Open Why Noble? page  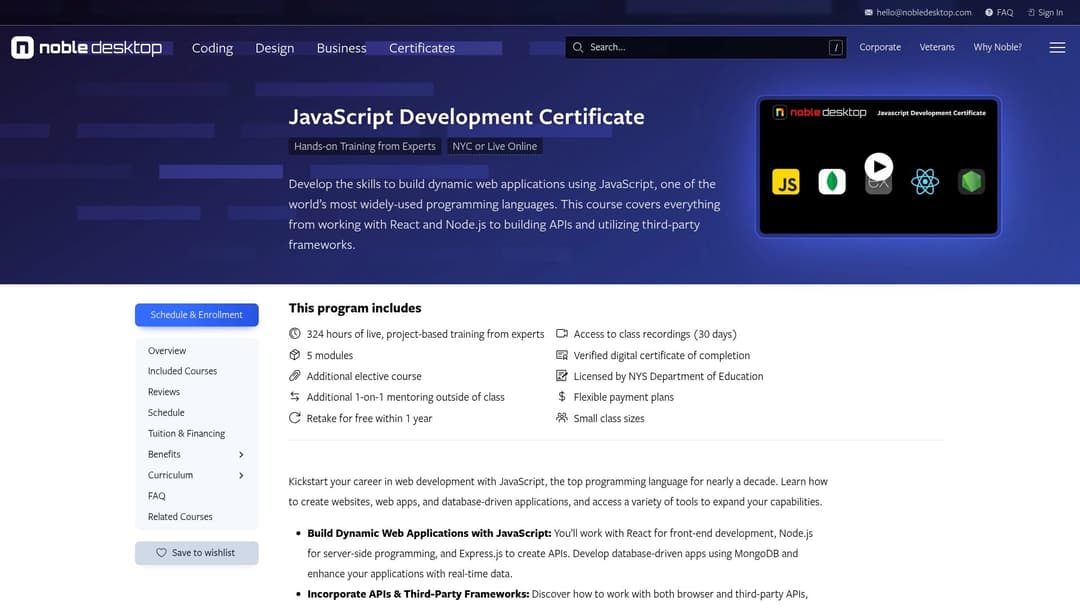click(x=997, y=48)
